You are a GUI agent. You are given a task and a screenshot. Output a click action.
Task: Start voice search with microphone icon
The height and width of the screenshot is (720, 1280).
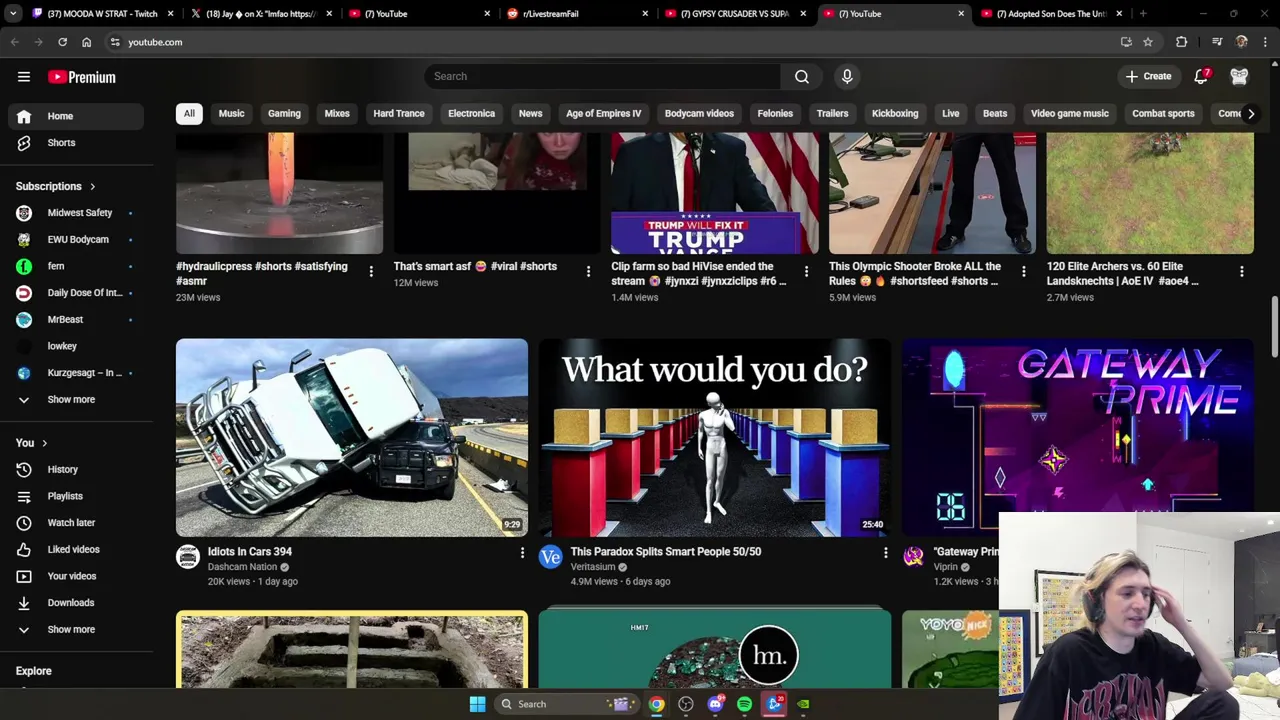(x=847, y=76)
